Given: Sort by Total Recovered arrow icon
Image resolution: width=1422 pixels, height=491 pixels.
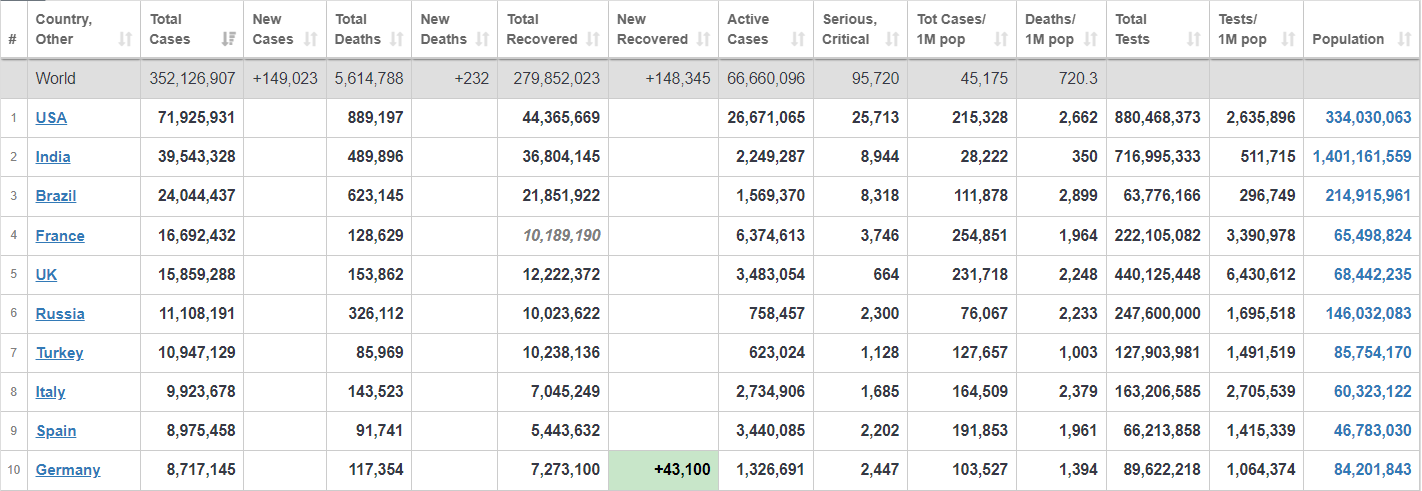Looking at the screenshot, I should (593, 40).
